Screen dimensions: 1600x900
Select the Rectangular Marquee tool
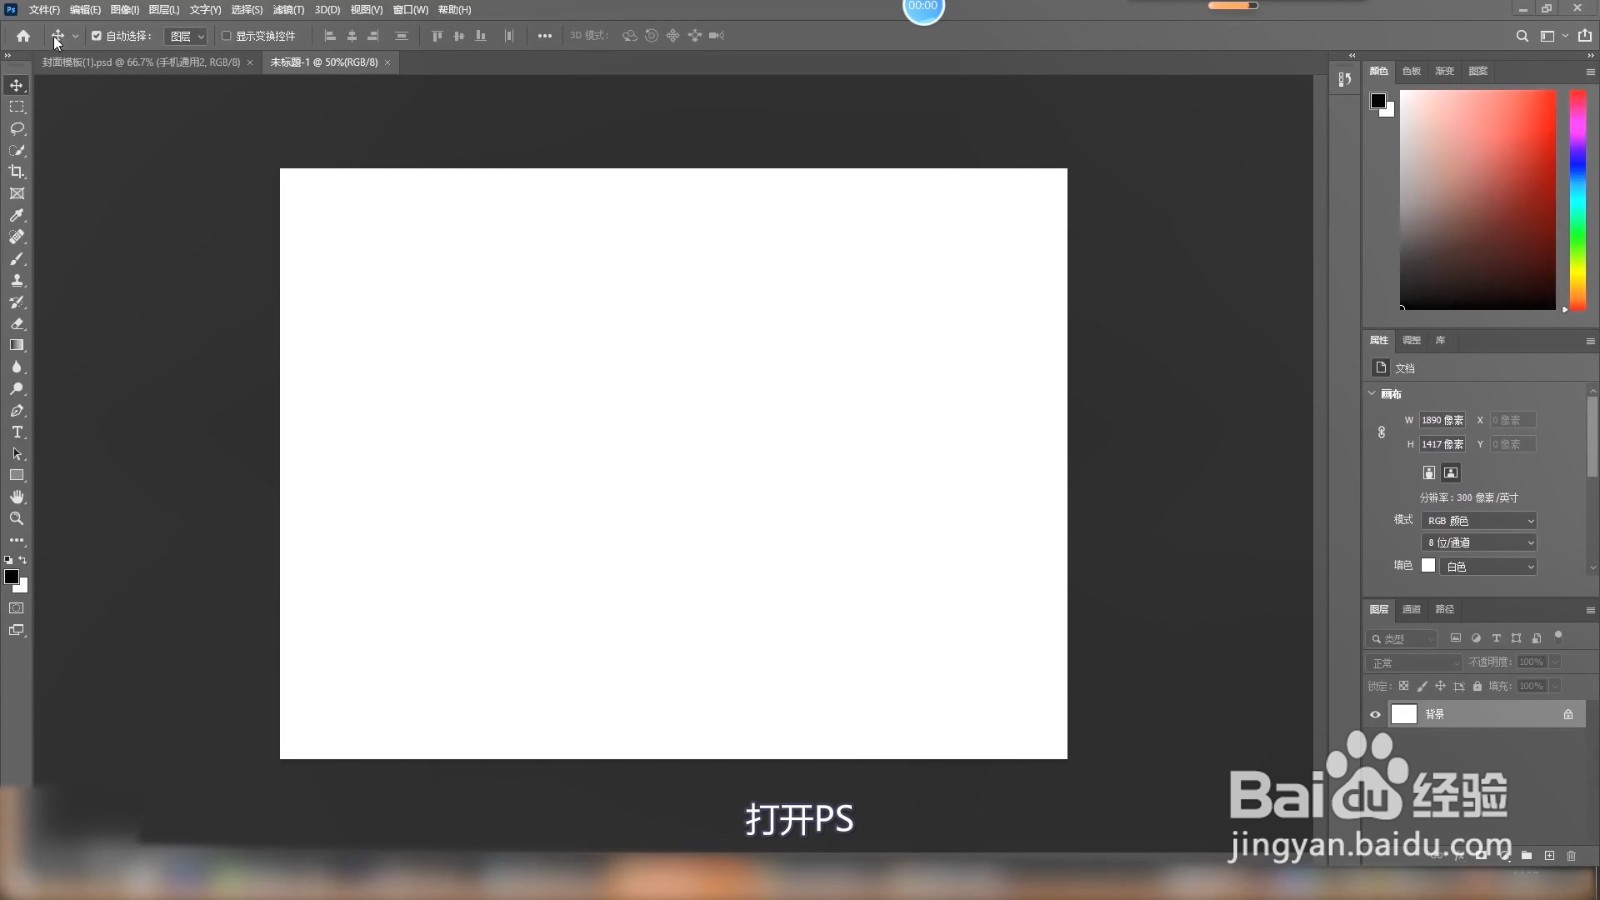coord(17,107)
